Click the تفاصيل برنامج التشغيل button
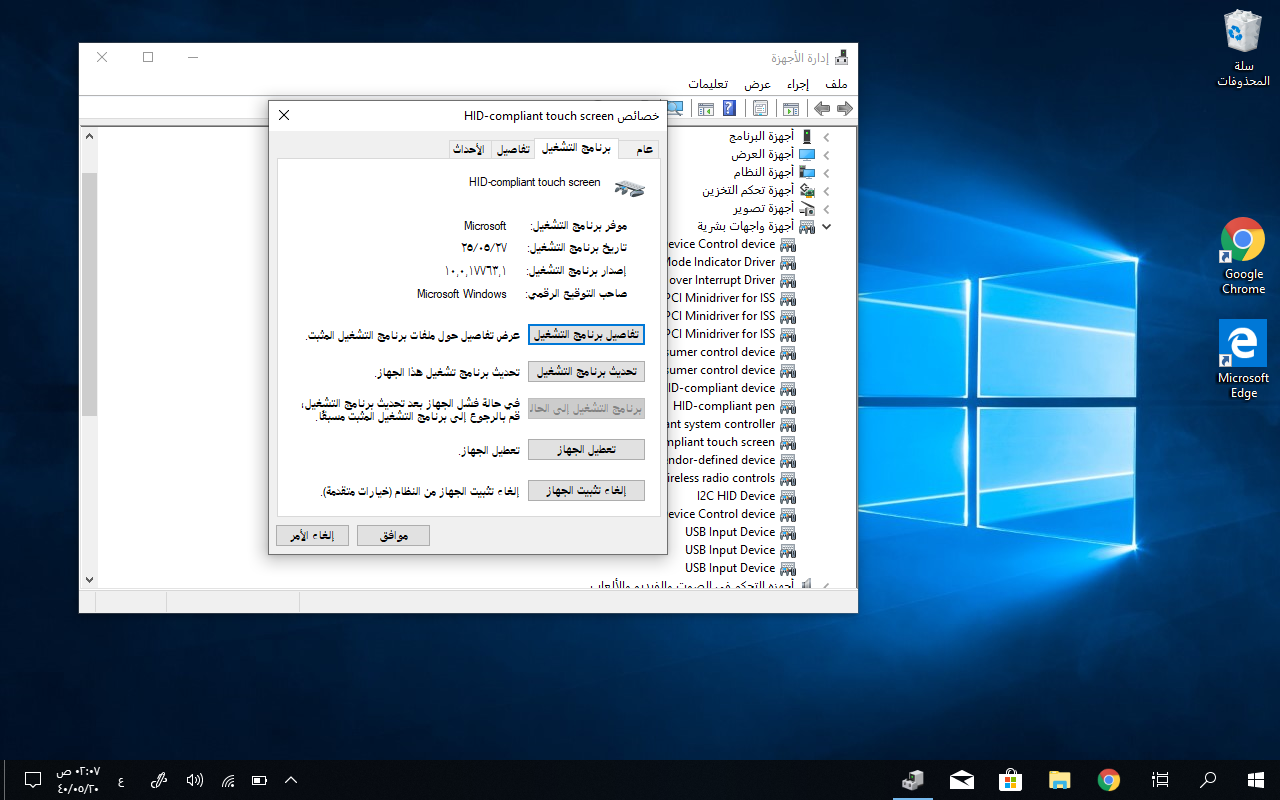The height and width of the screenshot is (800, 1280). tap(586, 334)
